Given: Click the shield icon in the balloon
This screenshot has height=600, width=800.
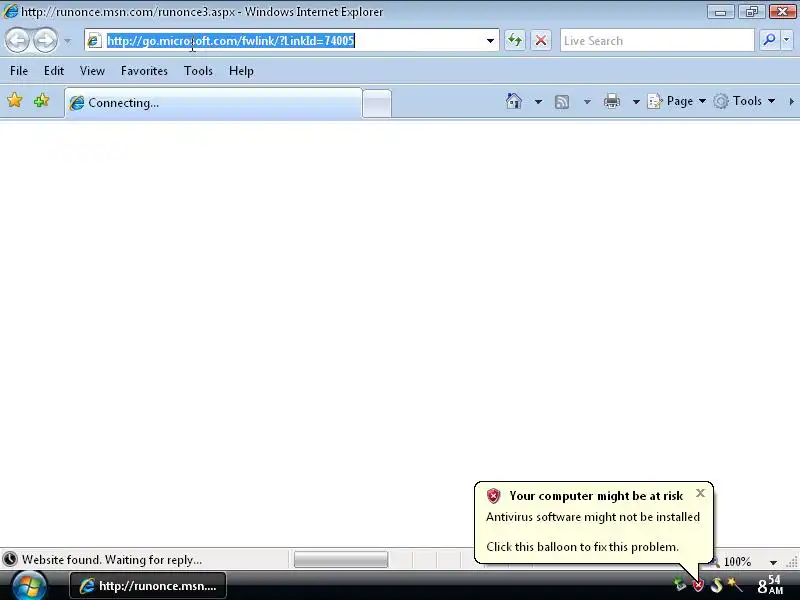Looking at the screenshot, I should point(493,495).
